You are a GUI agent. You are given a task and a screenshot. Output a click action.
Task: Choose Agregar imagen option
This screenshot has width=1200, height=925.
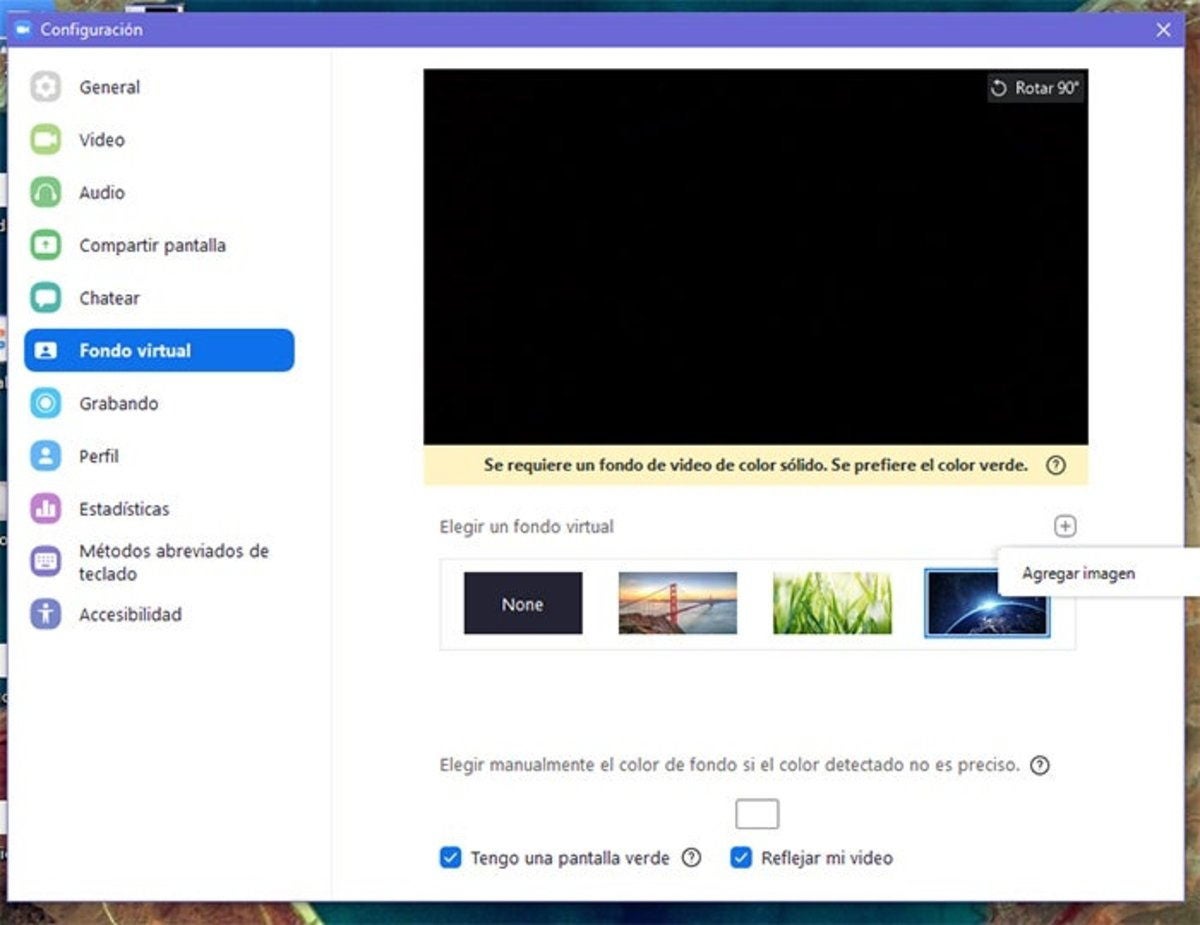pyautogui.click(x=1079, y=573)
